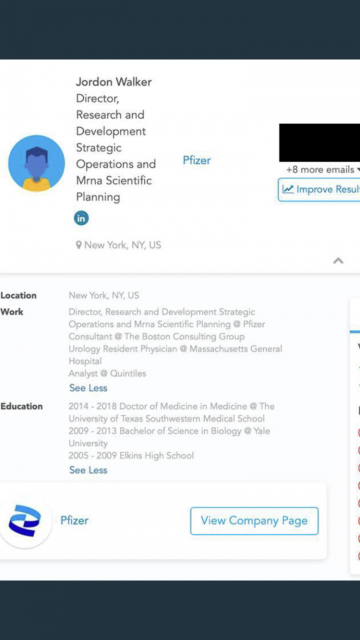Open the Pfizer link in company card
The height and width of the screenshot is (640, 360).
74,520
